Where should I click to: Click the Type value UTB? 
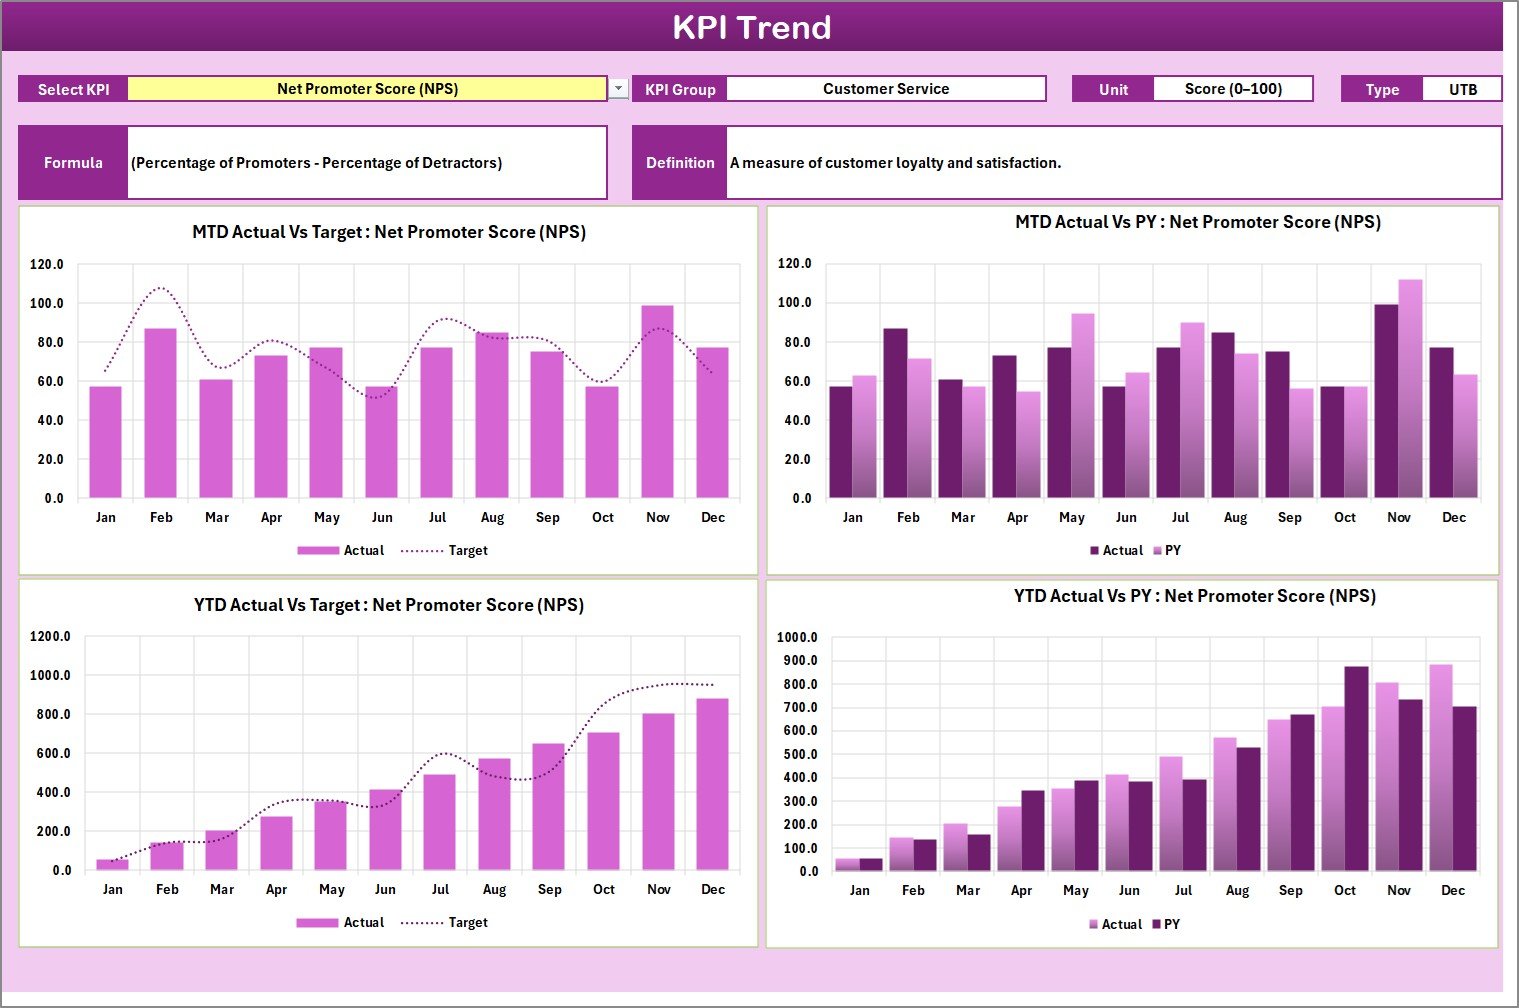pyautogui.click(x=1462, y=88)
